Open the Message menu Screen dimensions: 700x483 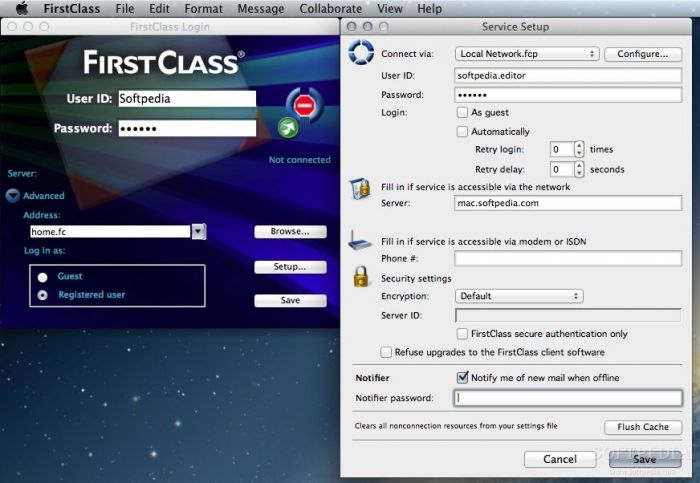261,8
